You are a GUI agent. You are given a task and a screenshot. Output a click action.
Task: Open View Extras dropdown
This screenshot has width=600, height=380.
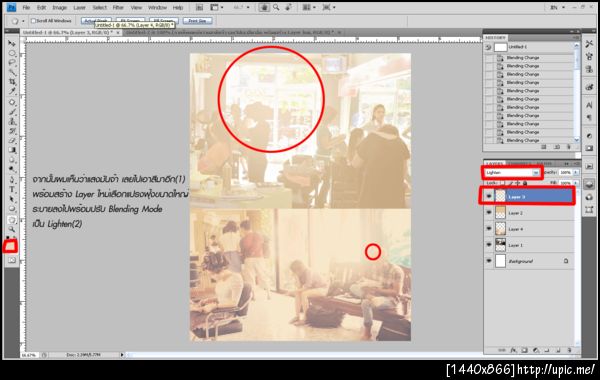(217, 7)
